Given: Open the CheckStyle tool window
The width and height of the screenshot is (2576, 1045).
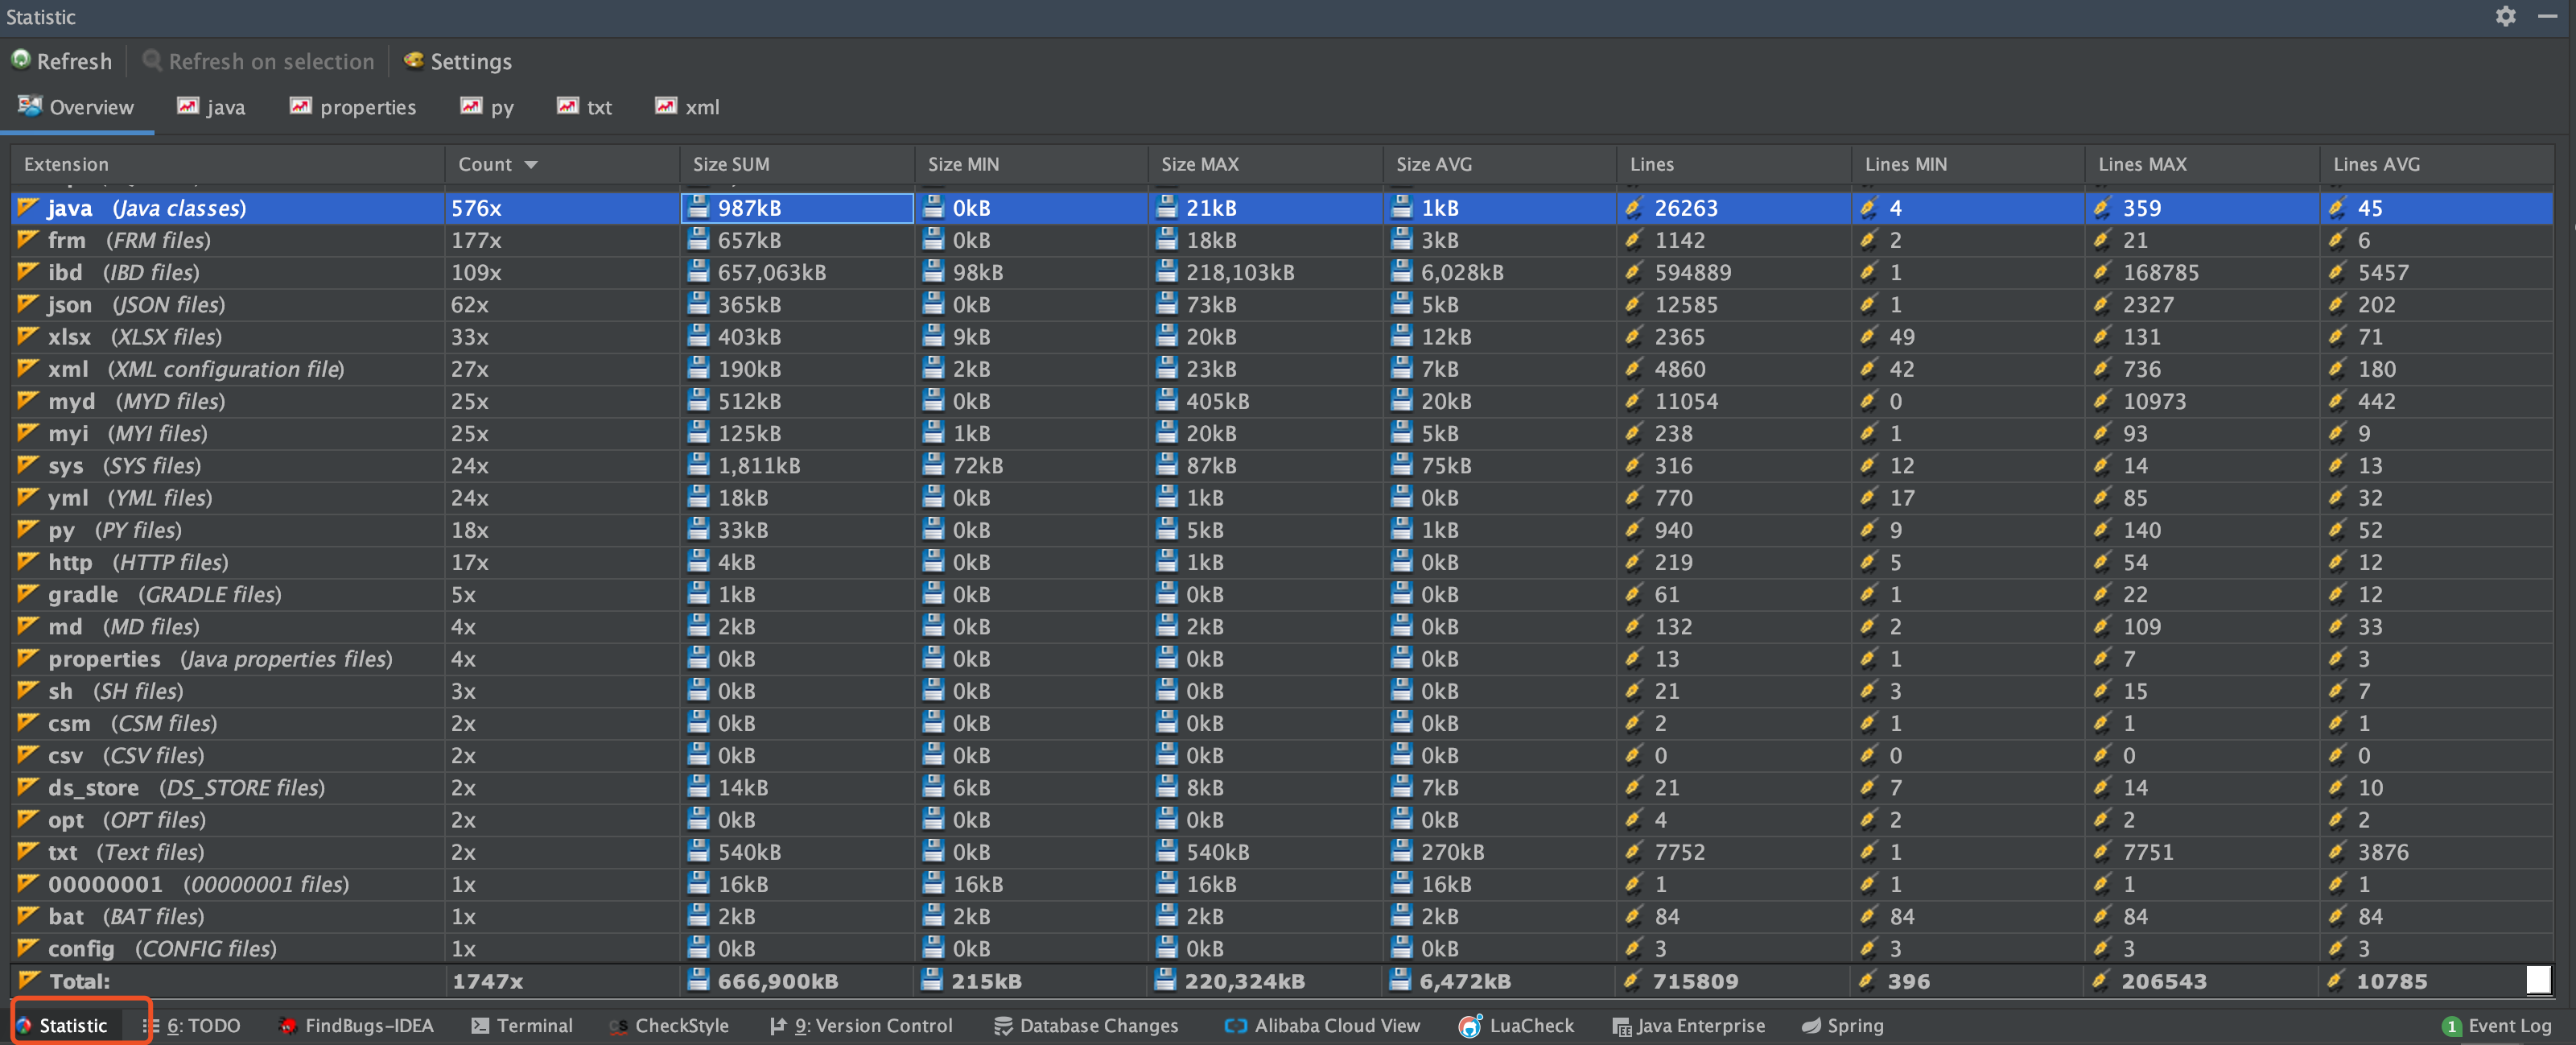Looking at the screenshot, I should (x=669, y=1025).
